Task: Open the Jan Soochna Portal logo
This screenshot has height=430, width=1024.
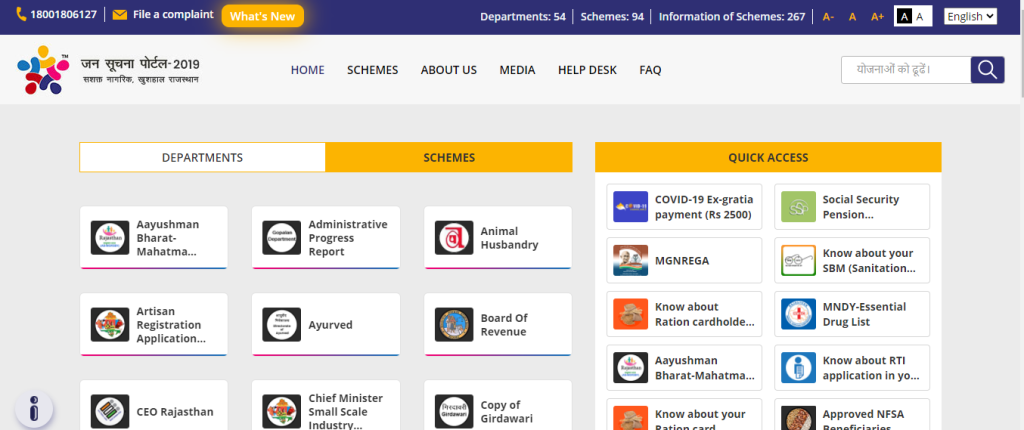Action: (108, 69)
